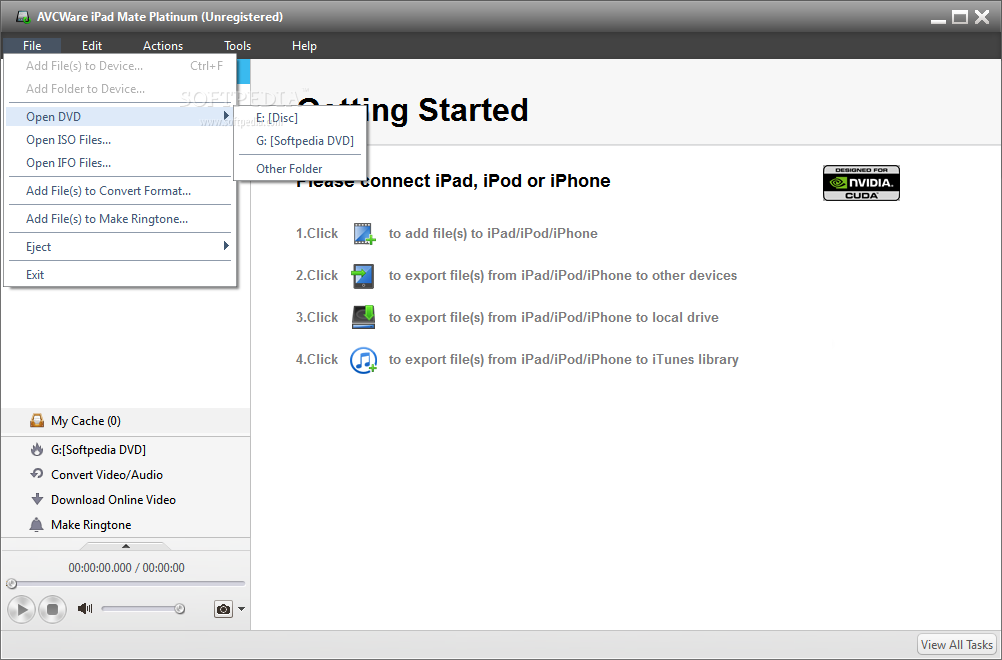
Task: Select E: [Disc] from Open DVD submenu
Action: (277, 118)
